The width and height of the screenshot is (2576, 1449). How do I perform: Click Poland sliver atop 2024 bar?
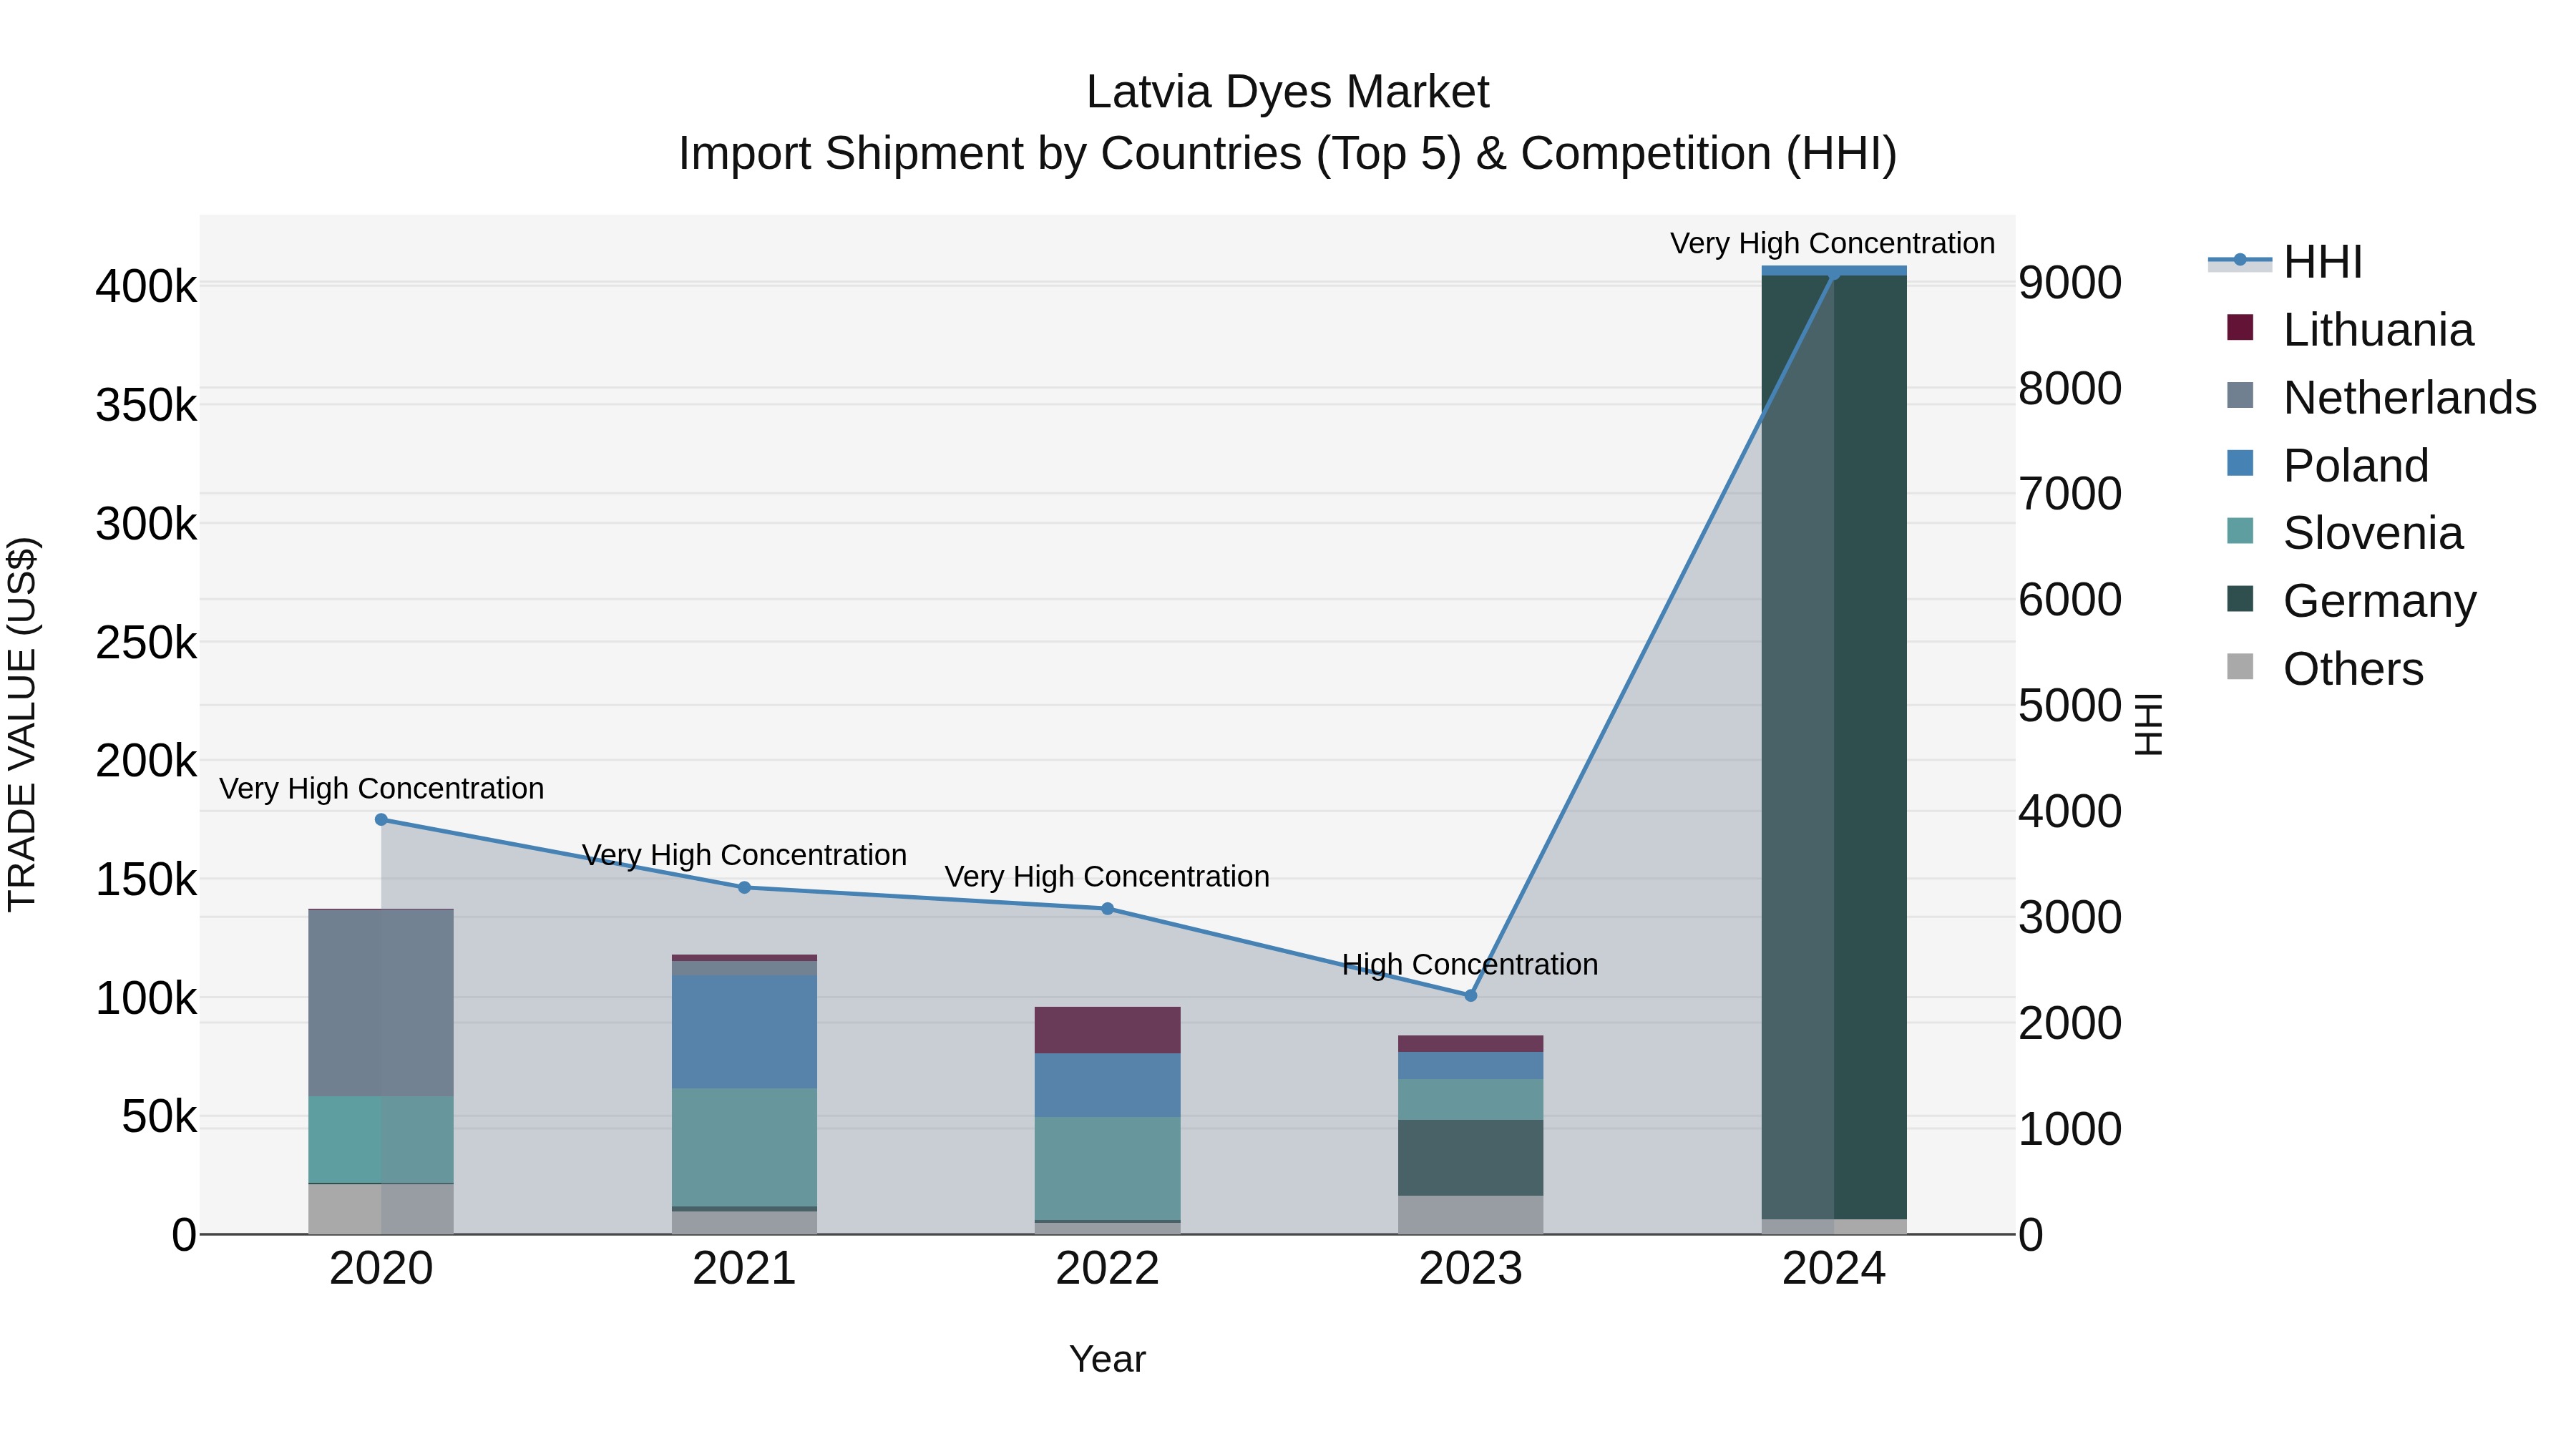click(1834, 271)
